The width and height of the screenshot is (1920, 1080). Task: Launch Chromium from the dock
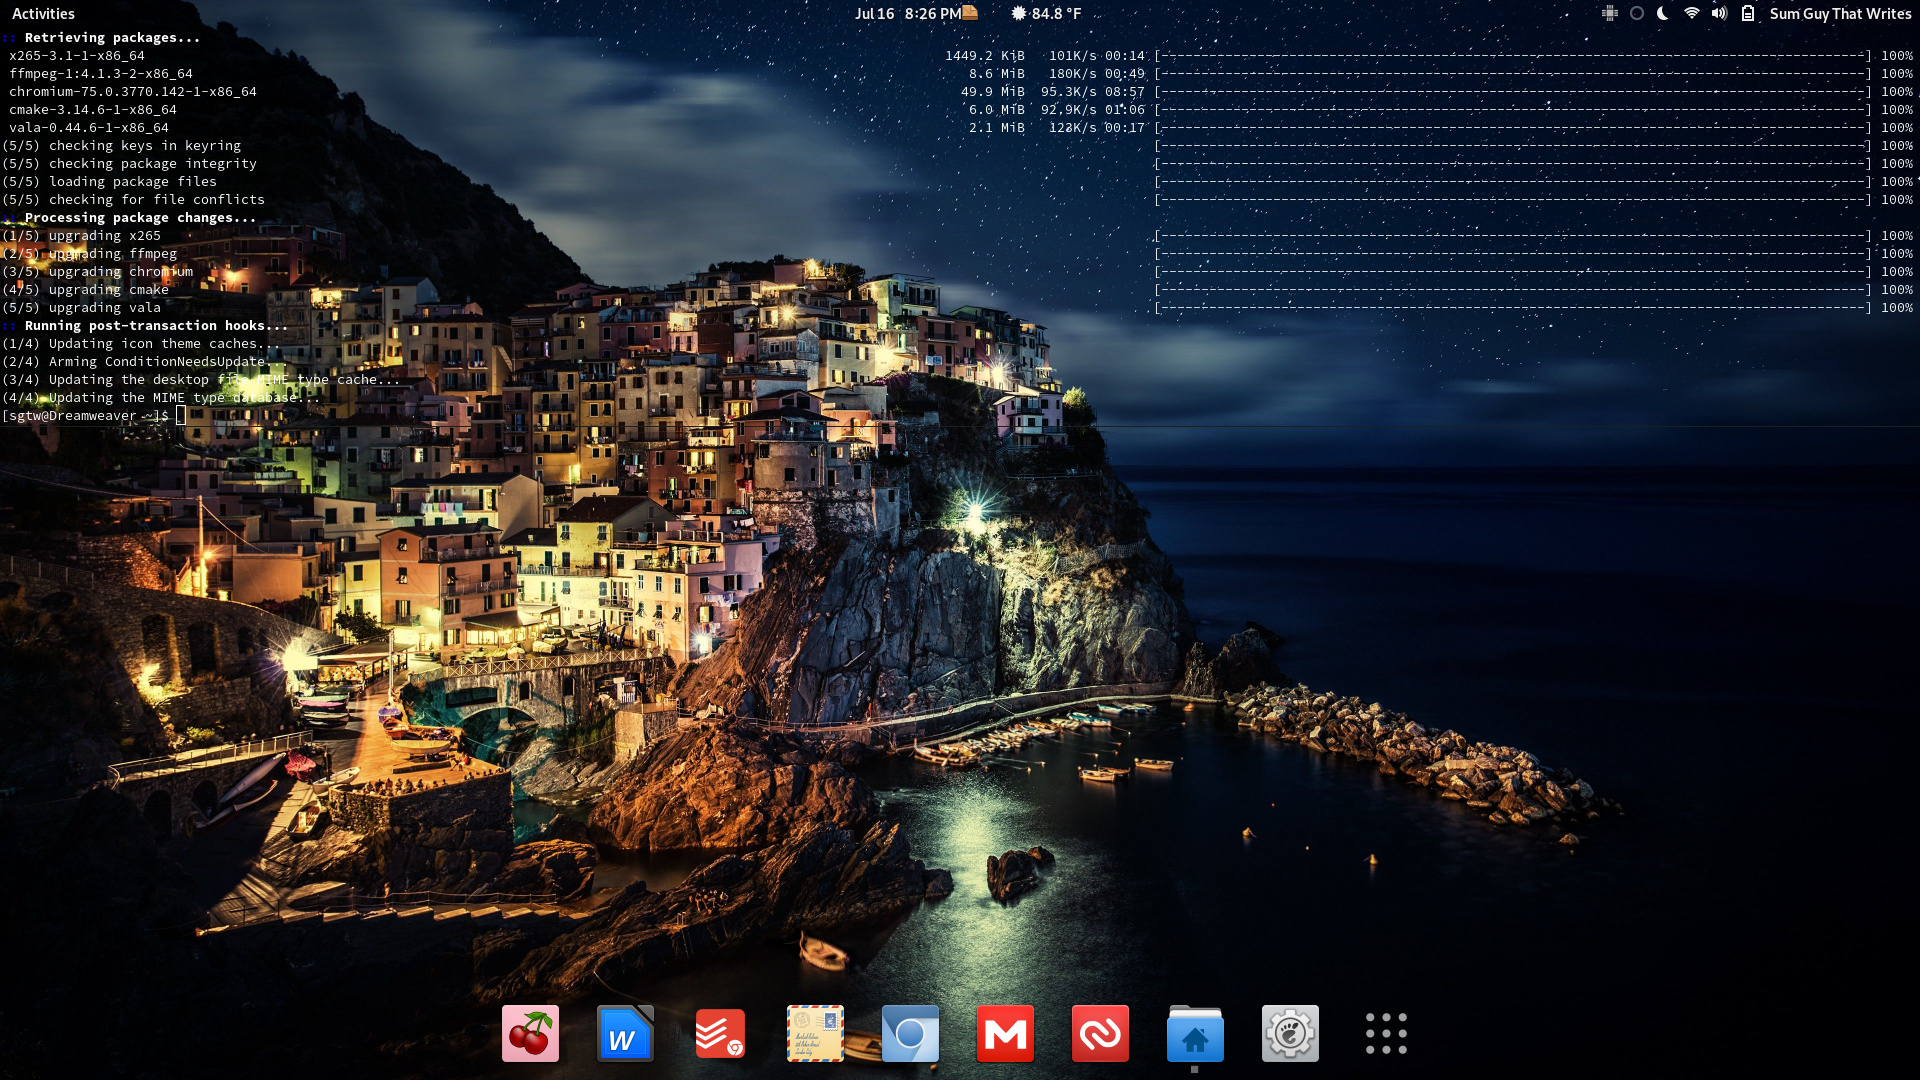click(x=910, y=1033)
